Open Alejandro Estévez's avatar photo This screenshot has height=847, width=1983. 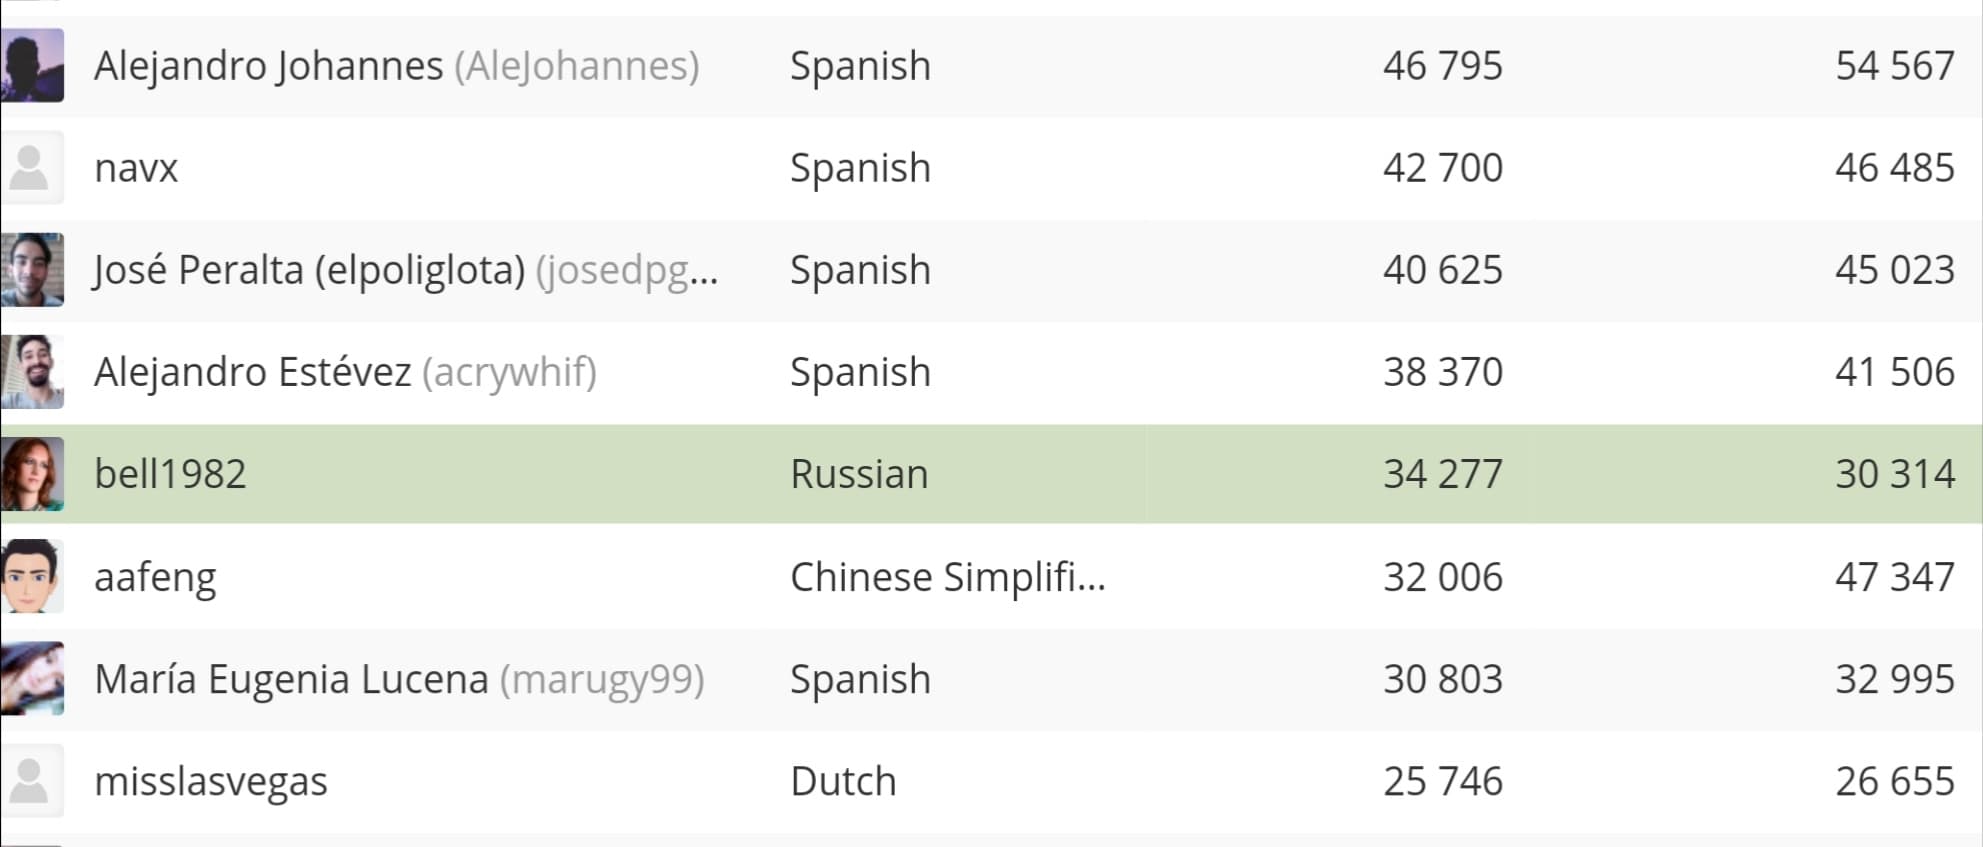click(32, 372)
